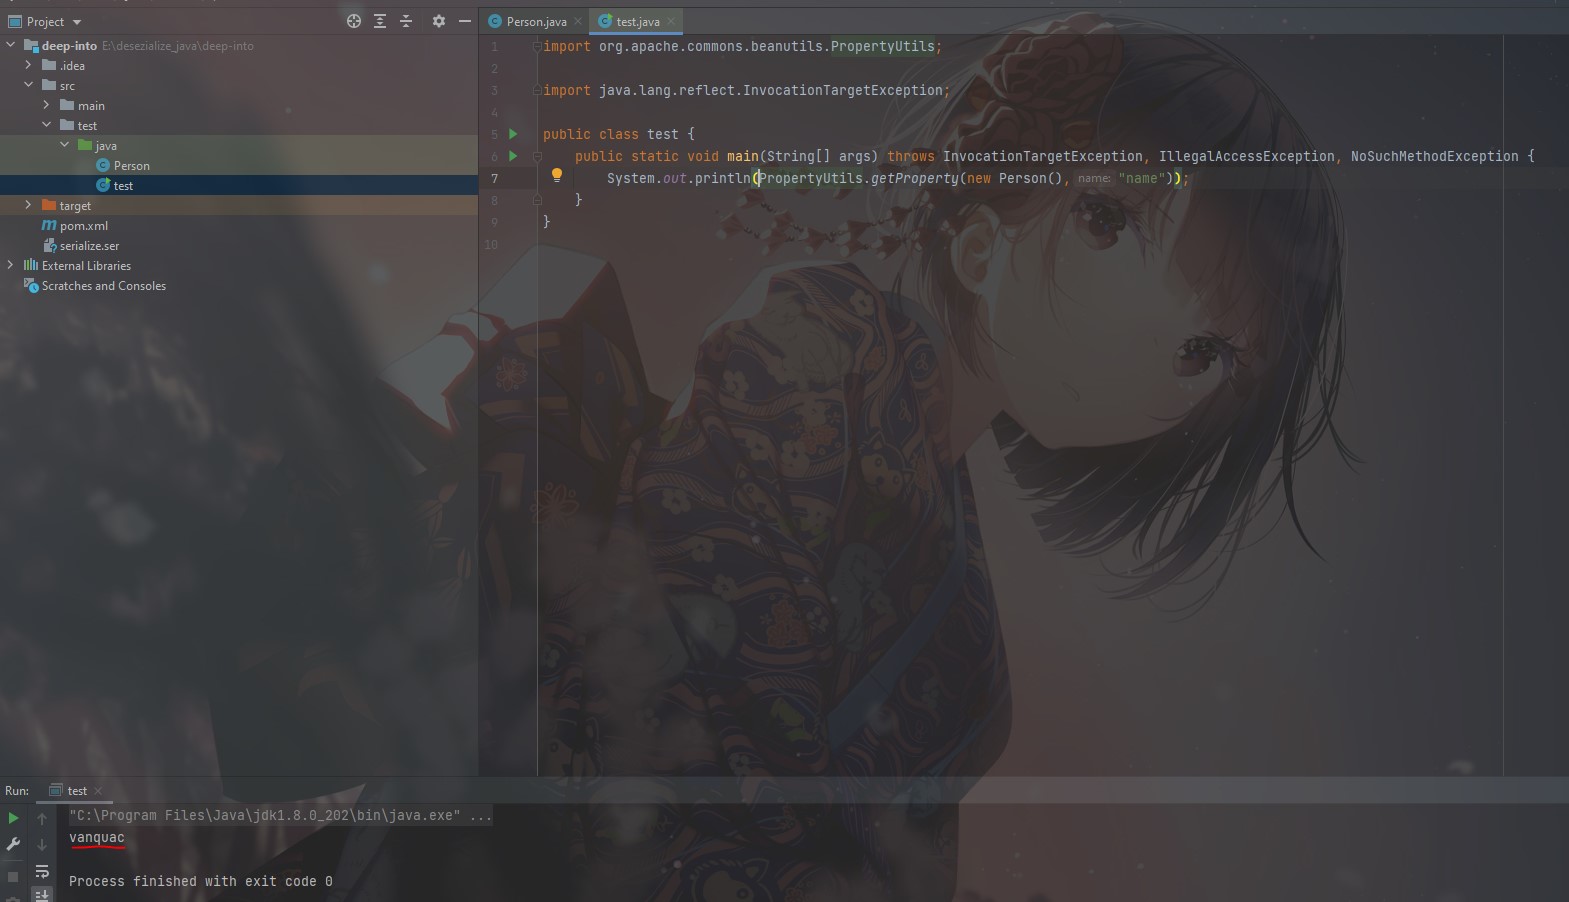The height and width of the screenshot is (902, 1569).
Task: Fold the main method at line 6
Action: (537, 156)
